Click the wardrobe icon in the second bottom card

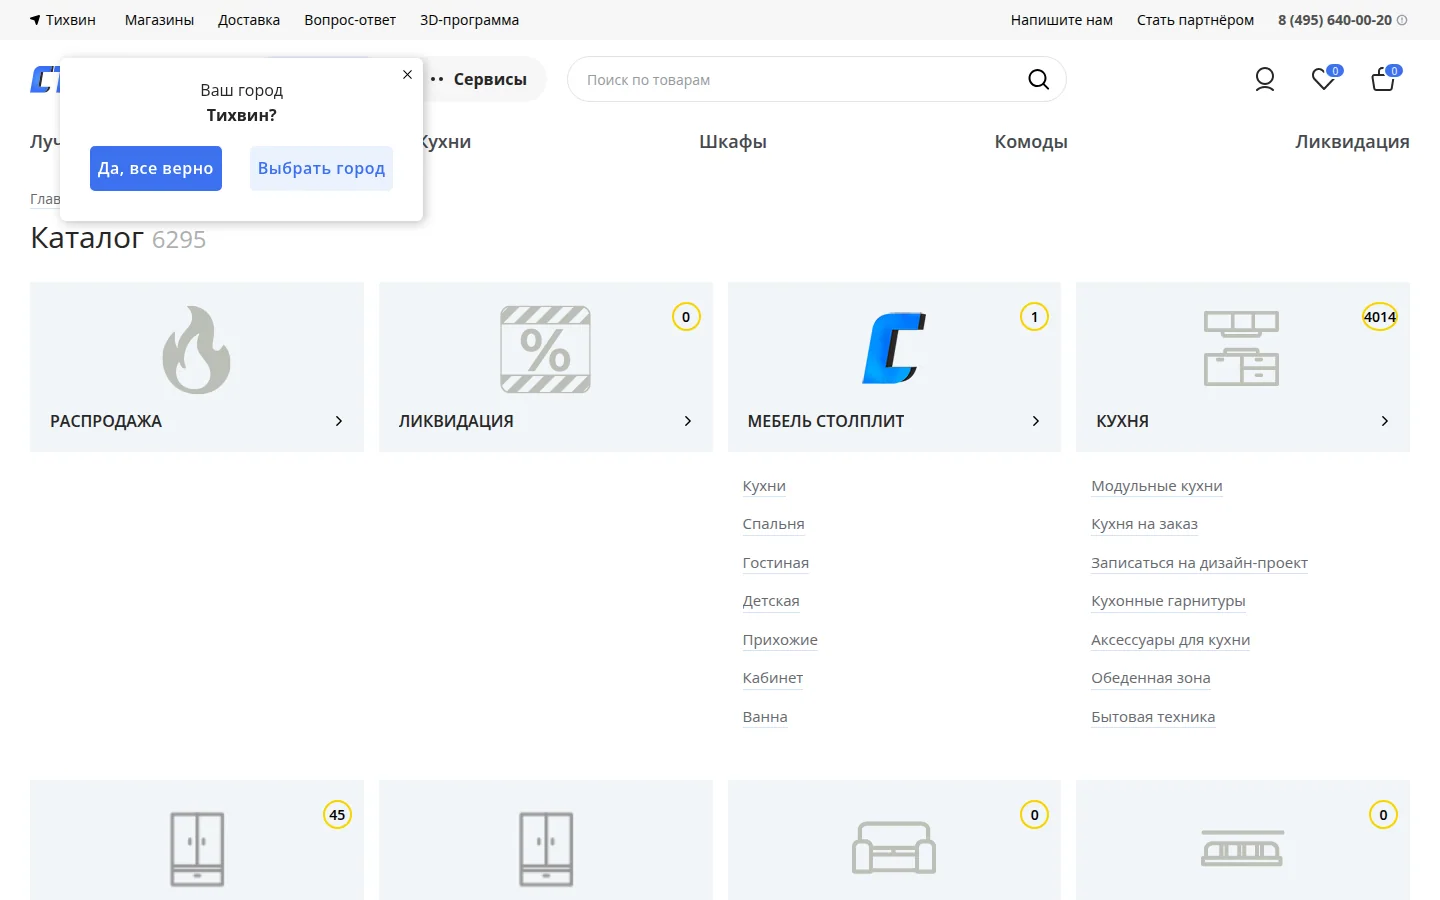(x=546, y=849)
